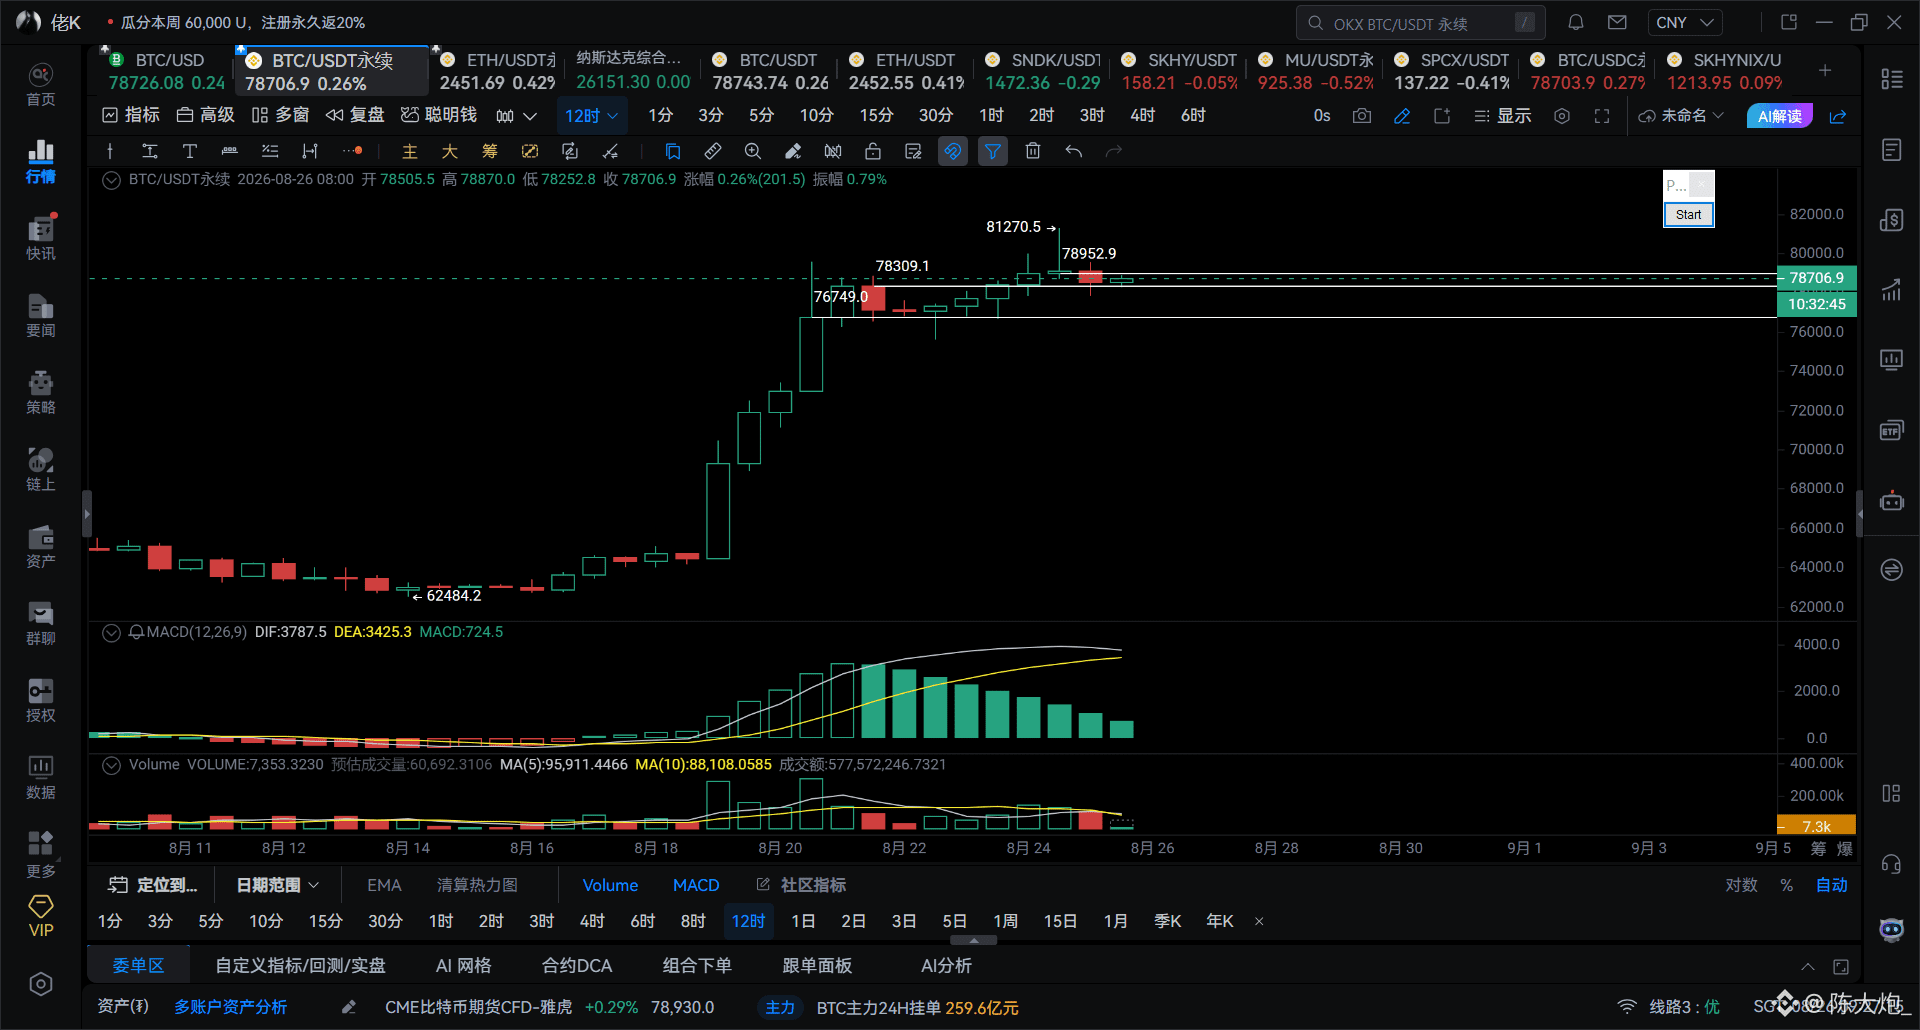
Task: Enter fullscreen chart mode
Action: point(1602,116)
